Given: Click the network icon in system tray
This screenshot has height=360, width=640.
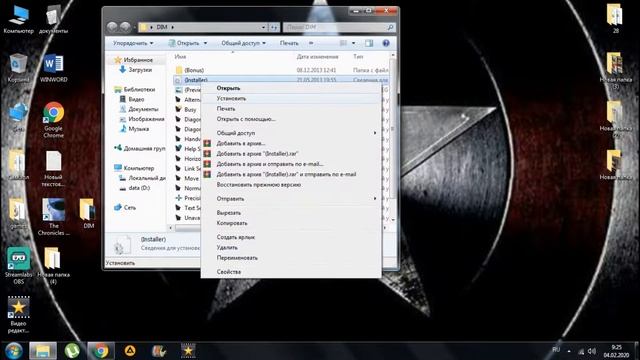Looking at the screenshot, I should pos(581,351).
